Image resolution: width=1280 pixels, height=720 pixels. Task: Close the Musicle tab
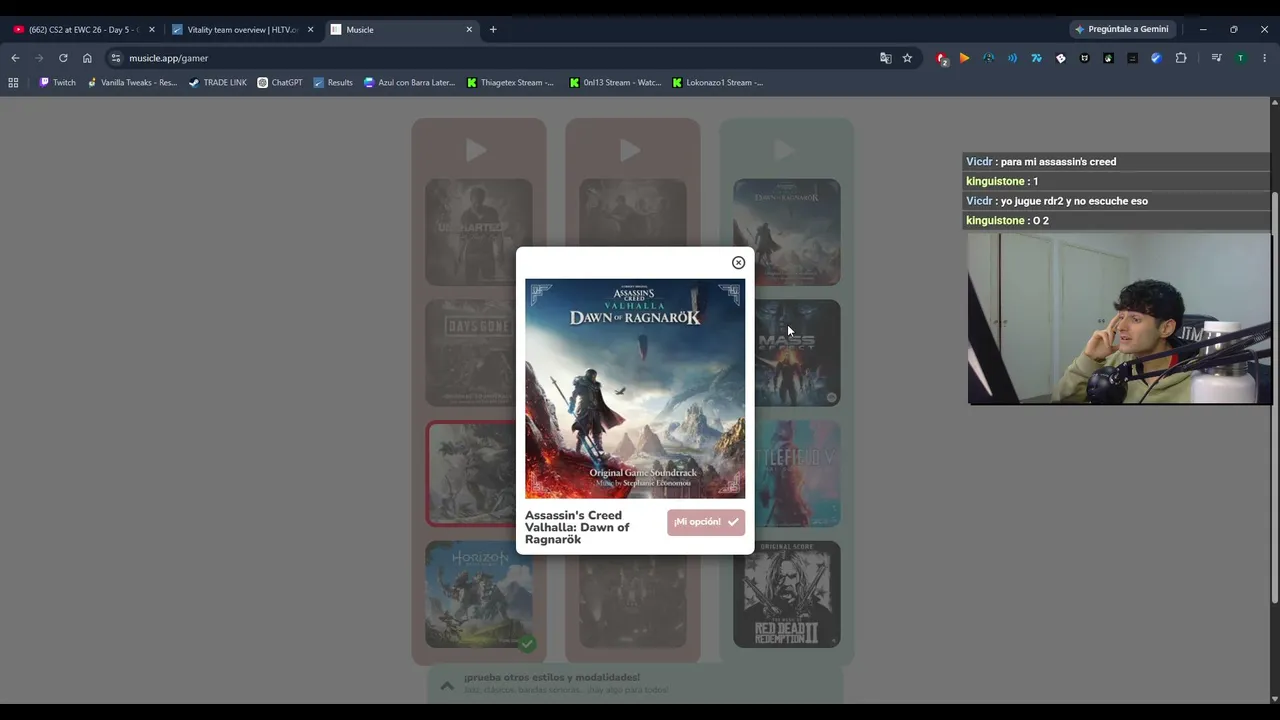tap(469, 30)
